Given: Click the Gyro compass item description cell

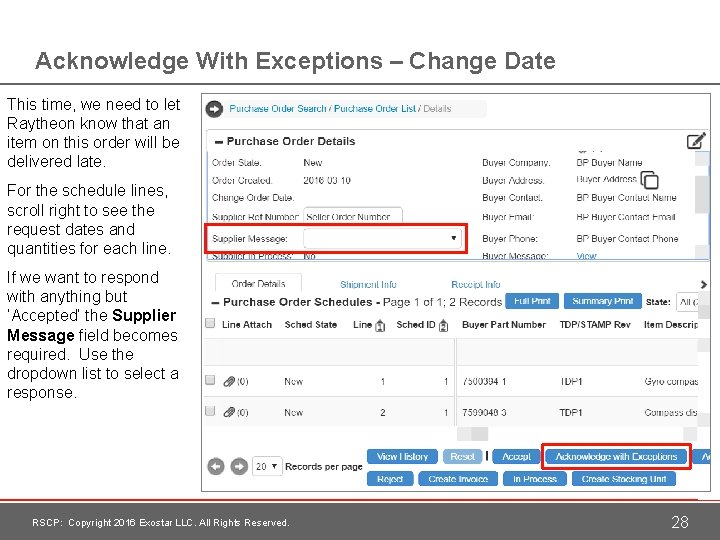Looking at the screenshot, I should [x=671, y=382].
